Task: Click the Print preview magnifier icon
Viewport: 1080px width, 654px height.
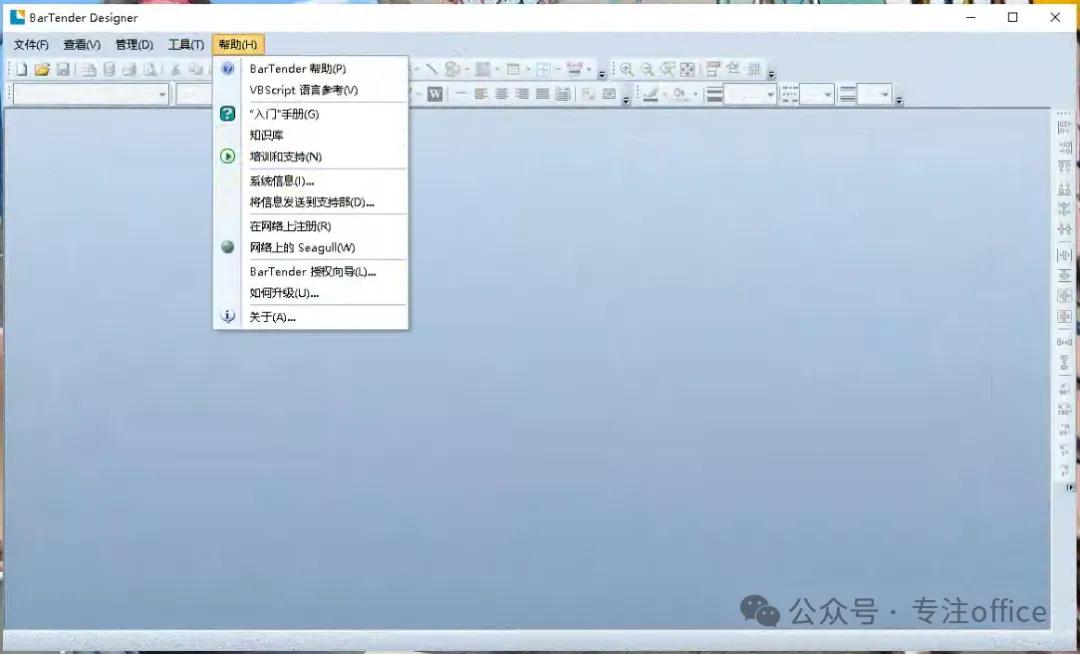Action: tap(149, 69)
